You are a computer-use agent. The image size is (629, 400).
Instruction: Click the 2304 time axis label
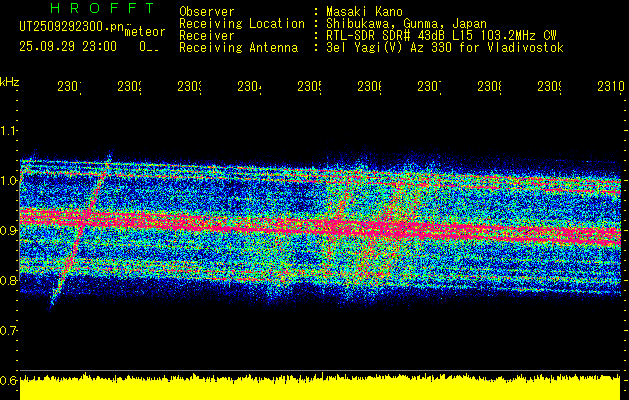coord(250,86)
